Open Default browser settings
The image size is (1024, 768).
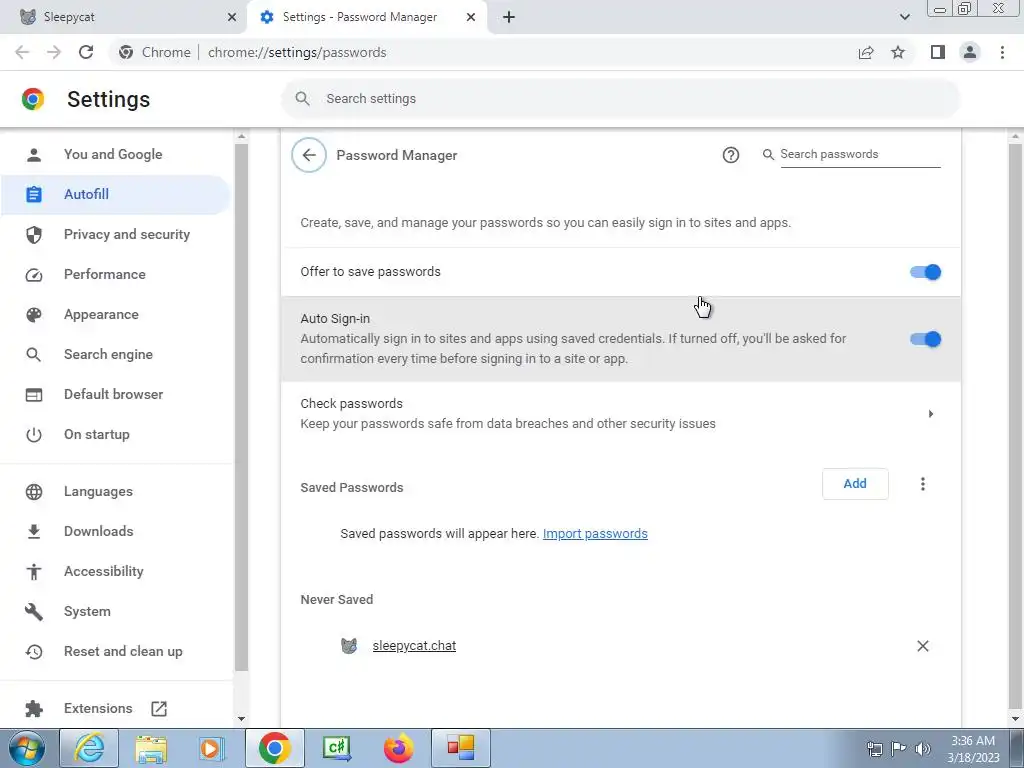(116, 394)
